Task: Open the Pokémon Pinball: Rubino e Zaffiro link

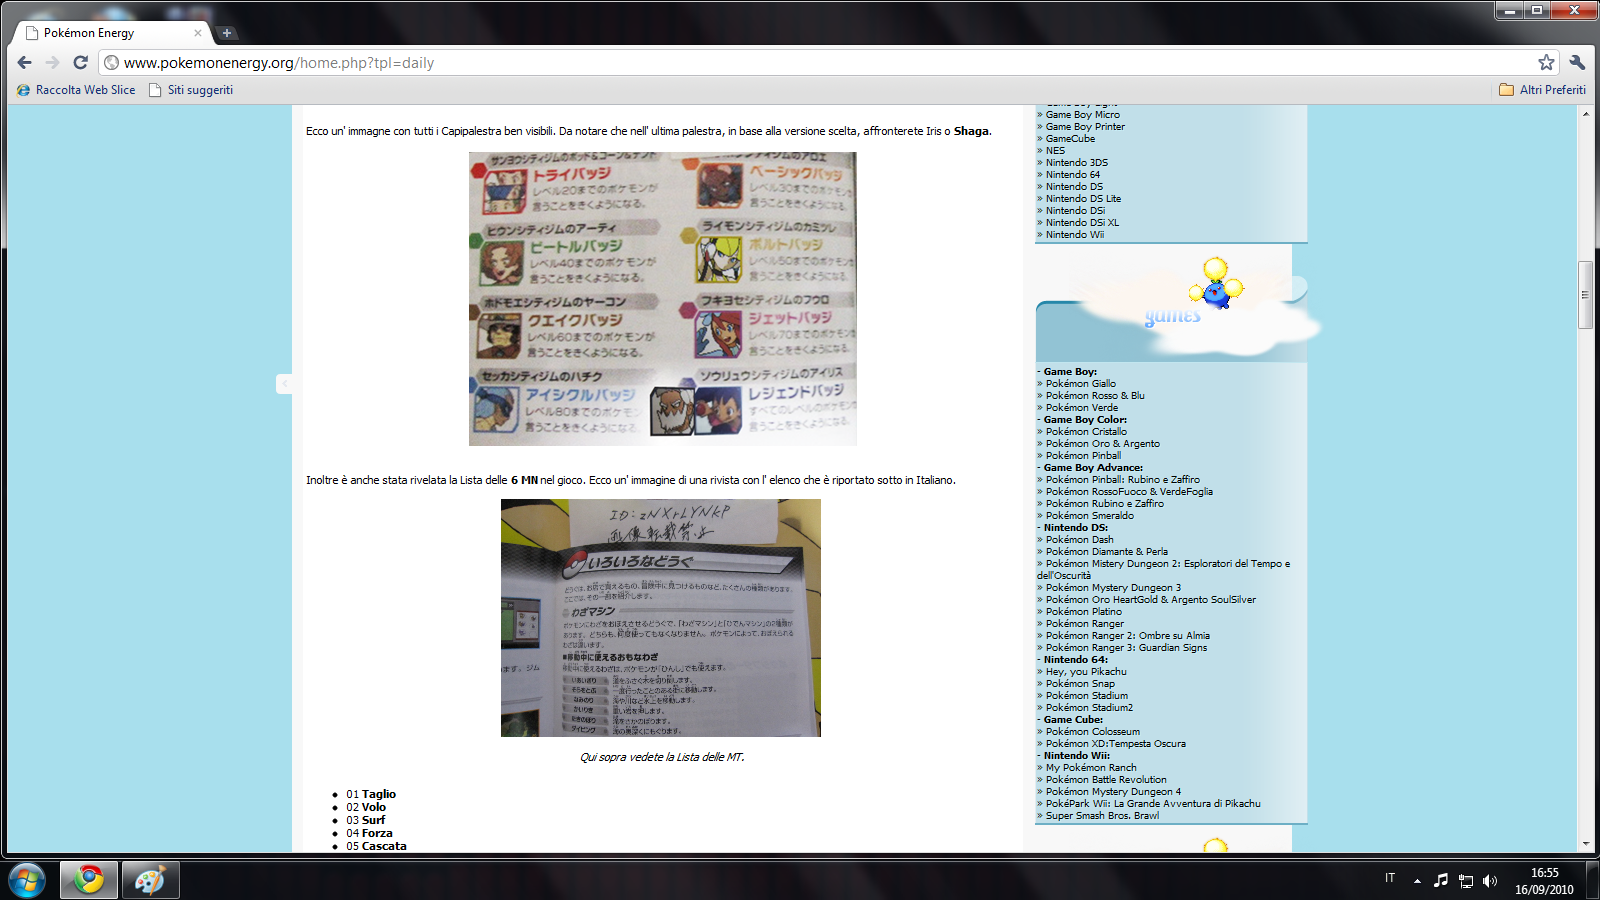Action: [x=1122, y=480]
